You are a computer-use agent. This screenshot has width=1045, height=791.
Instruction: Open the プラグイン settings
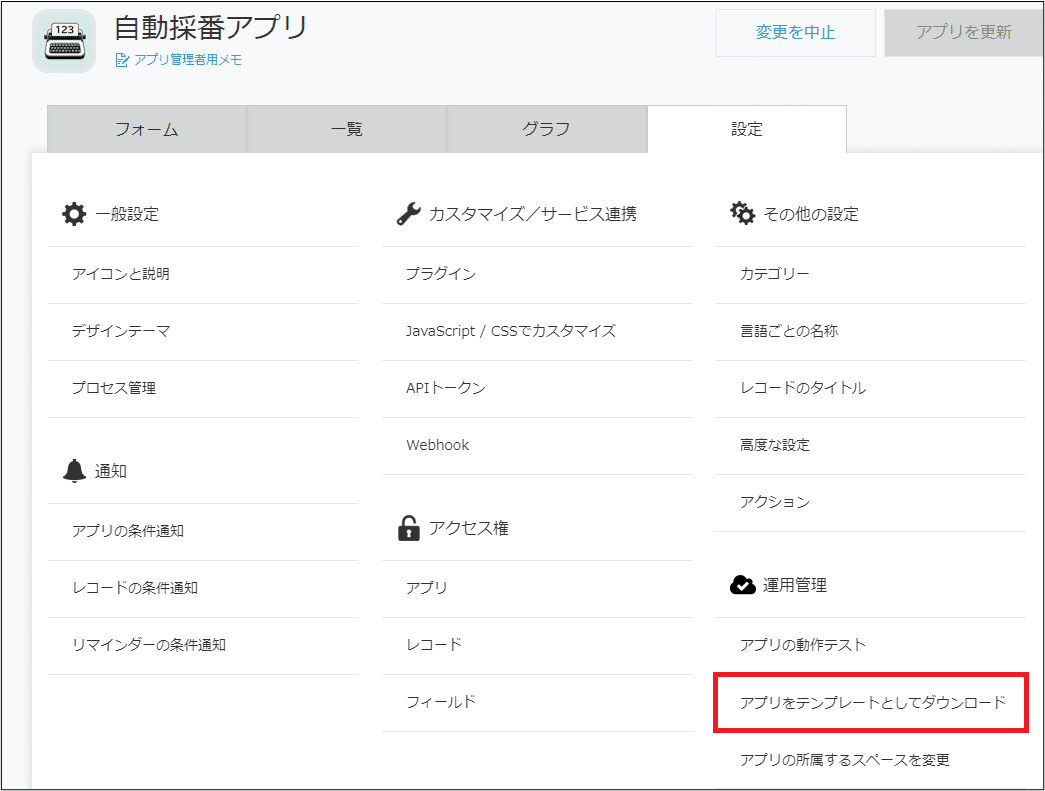tap(441, 274)
